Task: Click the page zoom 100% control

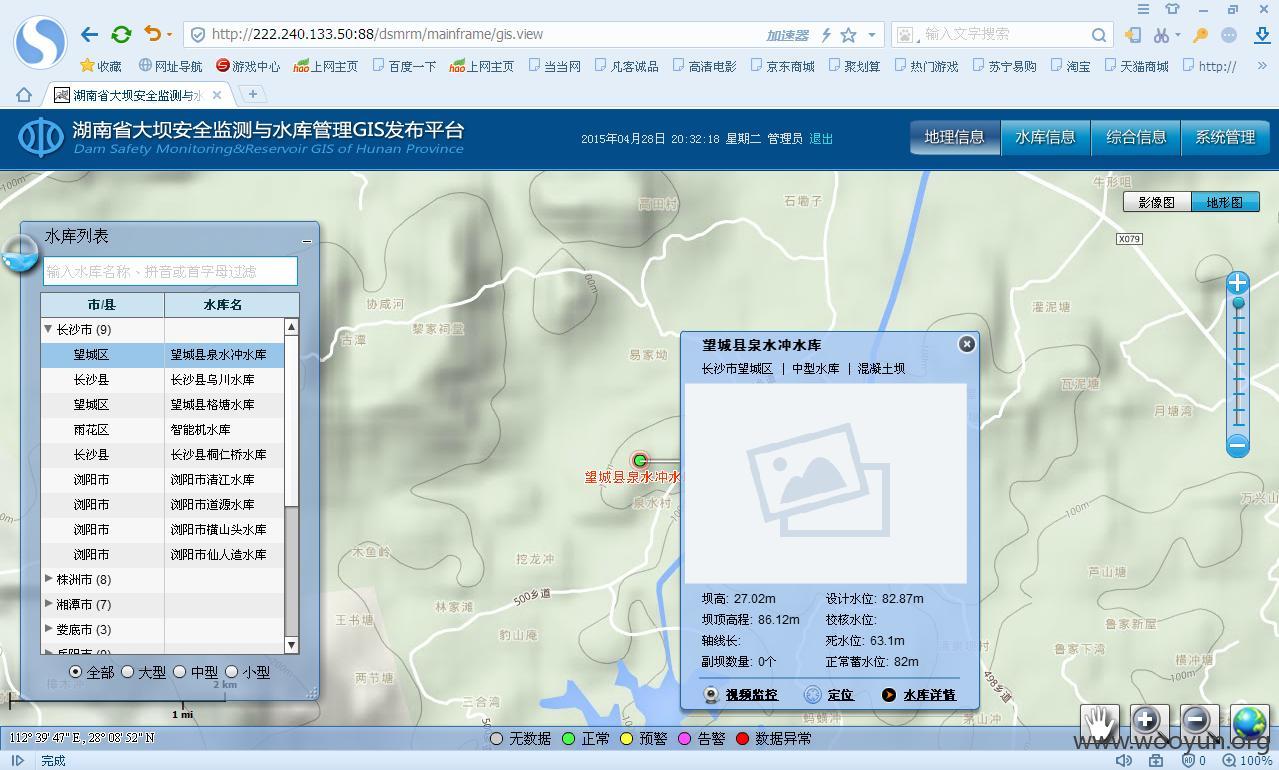Action: click(1247, 760)
